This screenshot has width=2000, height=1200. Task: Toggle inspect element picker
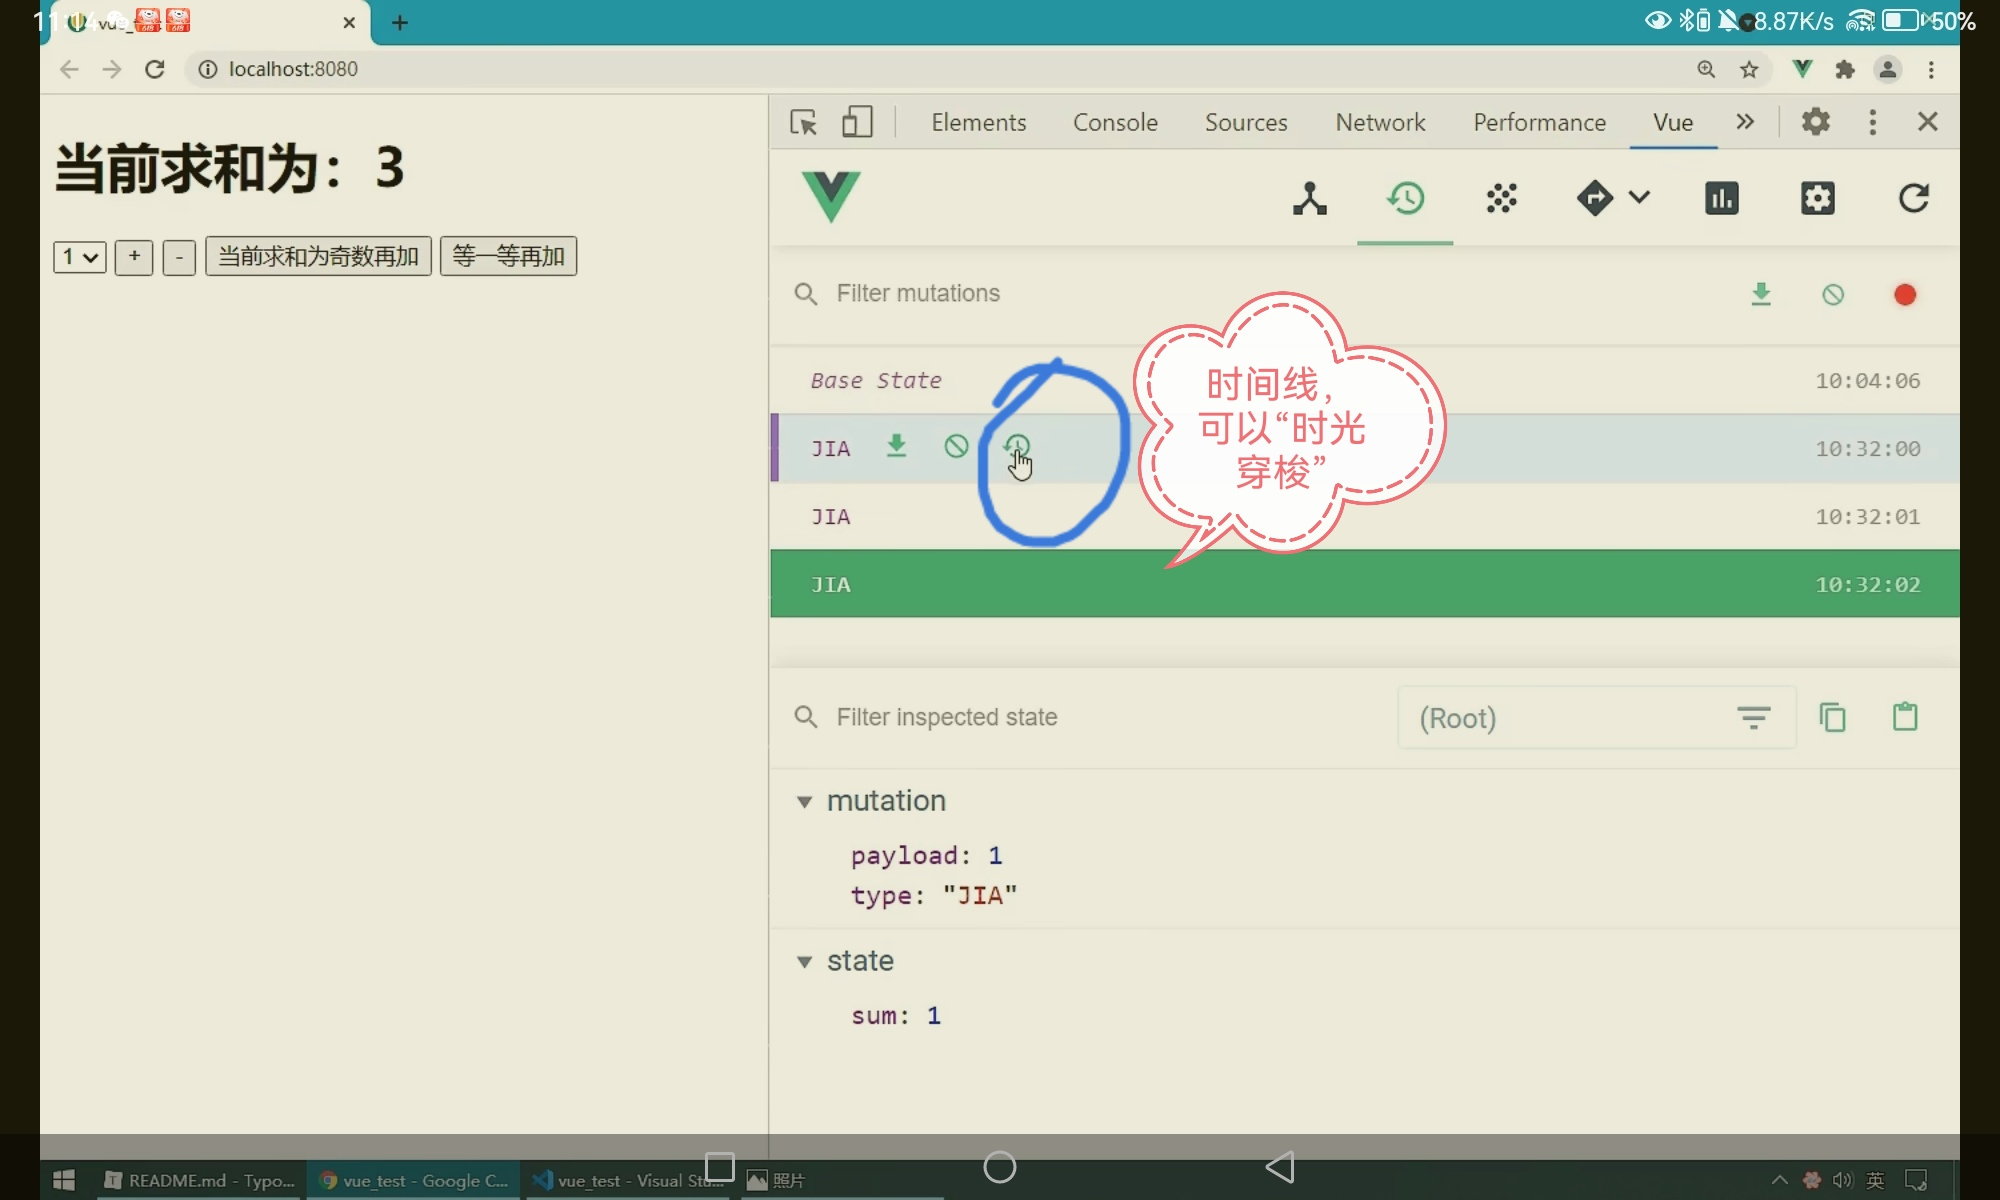[x=803, y=122]
